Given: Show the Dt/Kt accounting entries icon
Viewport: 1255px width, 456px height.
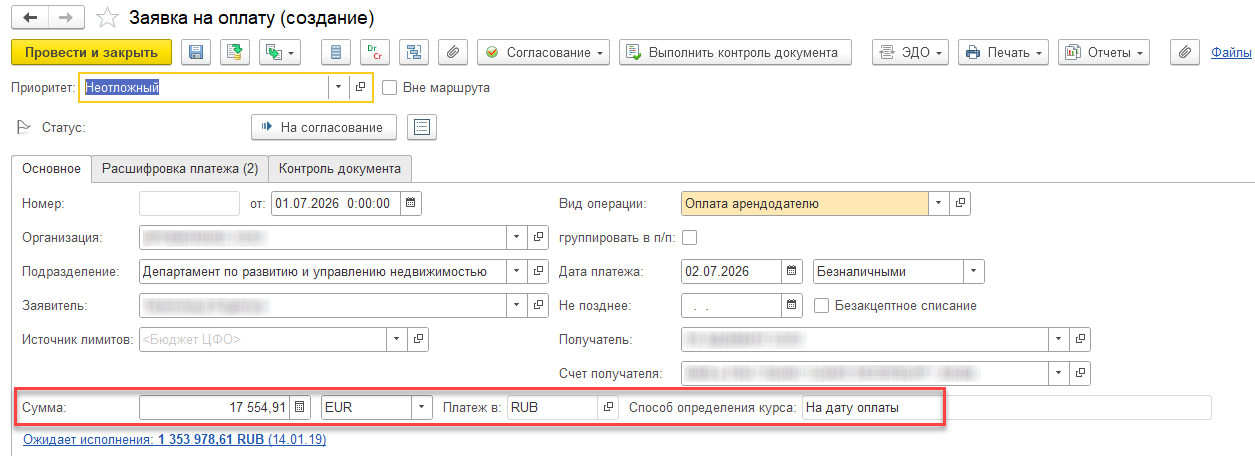Looking at the screenshot, I should [x=375, y=52].
